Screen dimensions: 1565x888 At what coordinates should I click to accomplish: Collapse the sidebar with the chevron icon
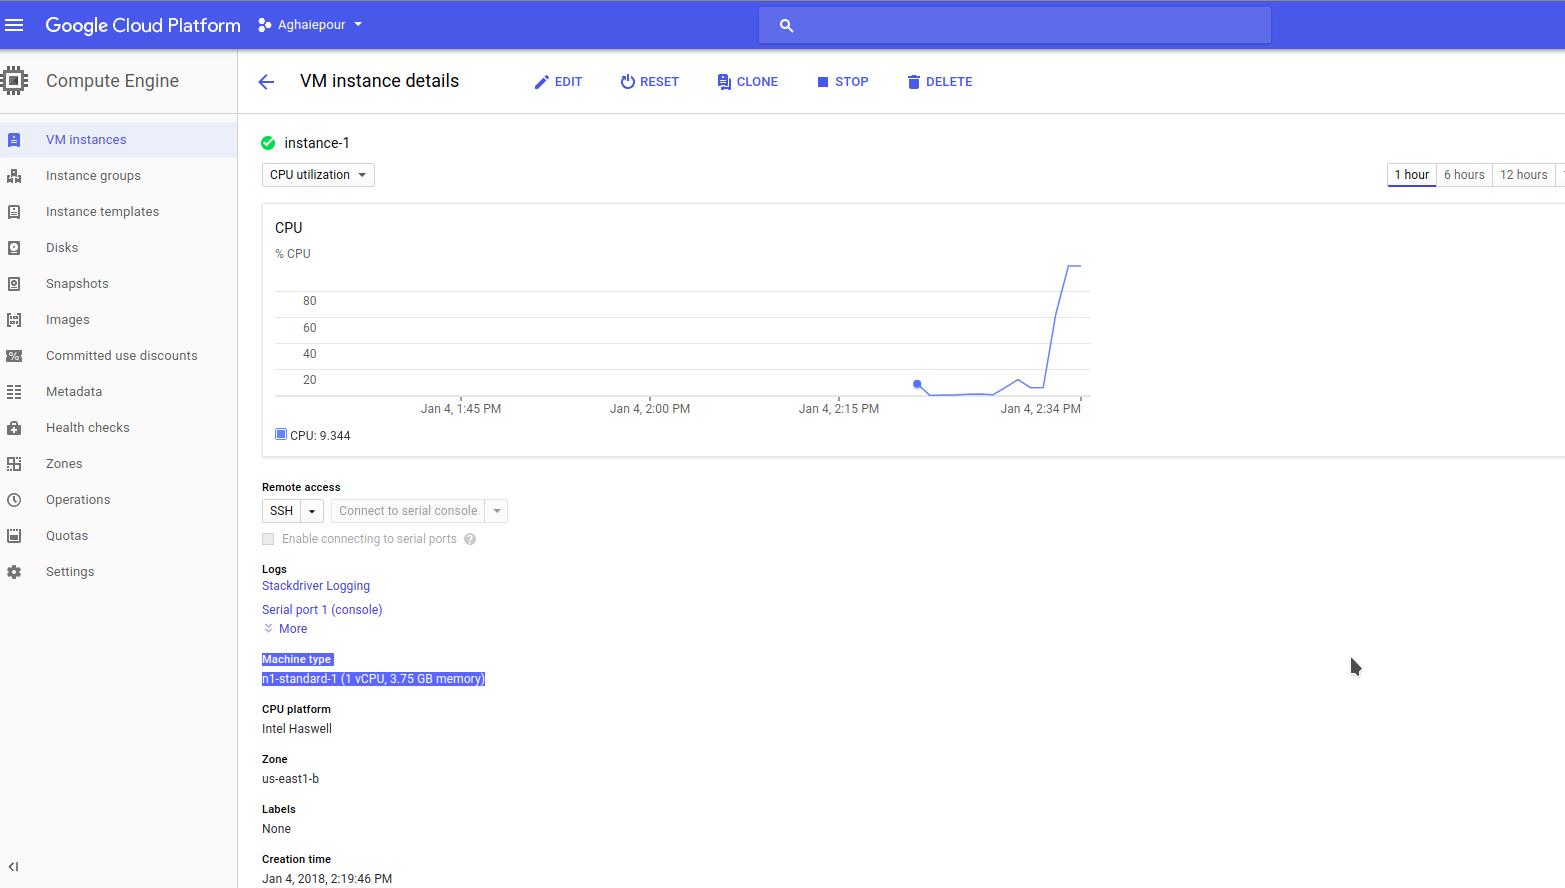click(13, 867)
